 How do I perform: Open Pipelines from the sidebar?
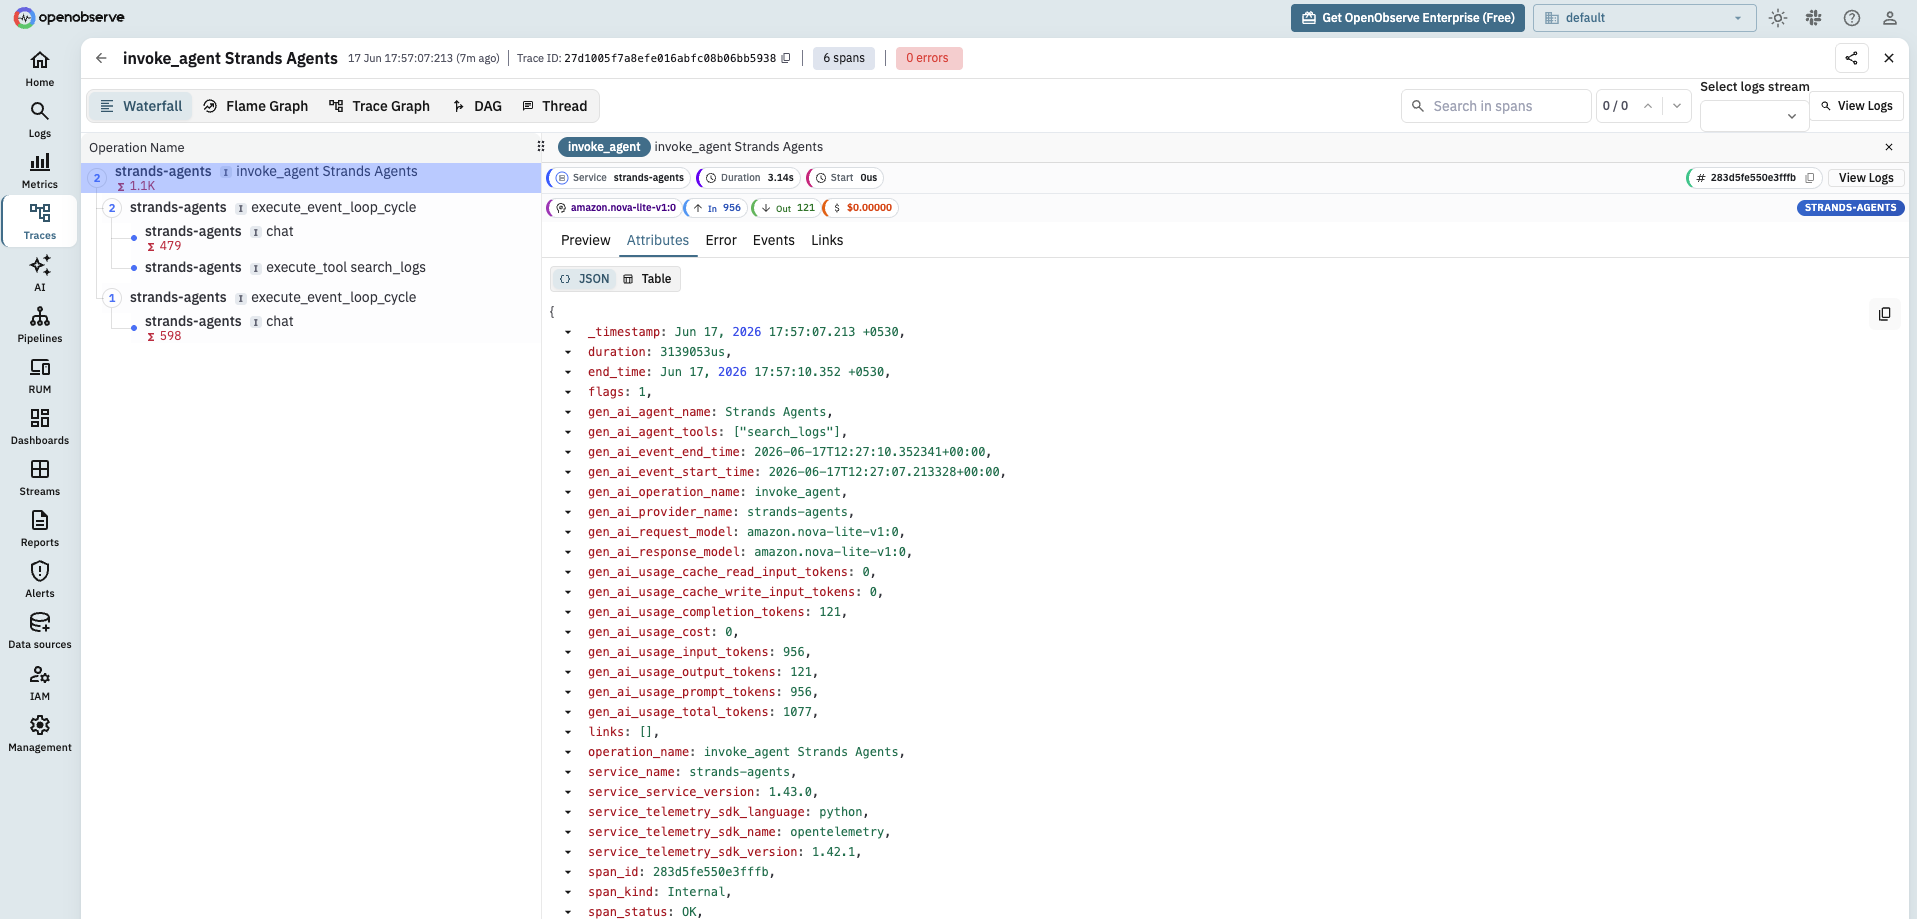[x=40, y=325]
